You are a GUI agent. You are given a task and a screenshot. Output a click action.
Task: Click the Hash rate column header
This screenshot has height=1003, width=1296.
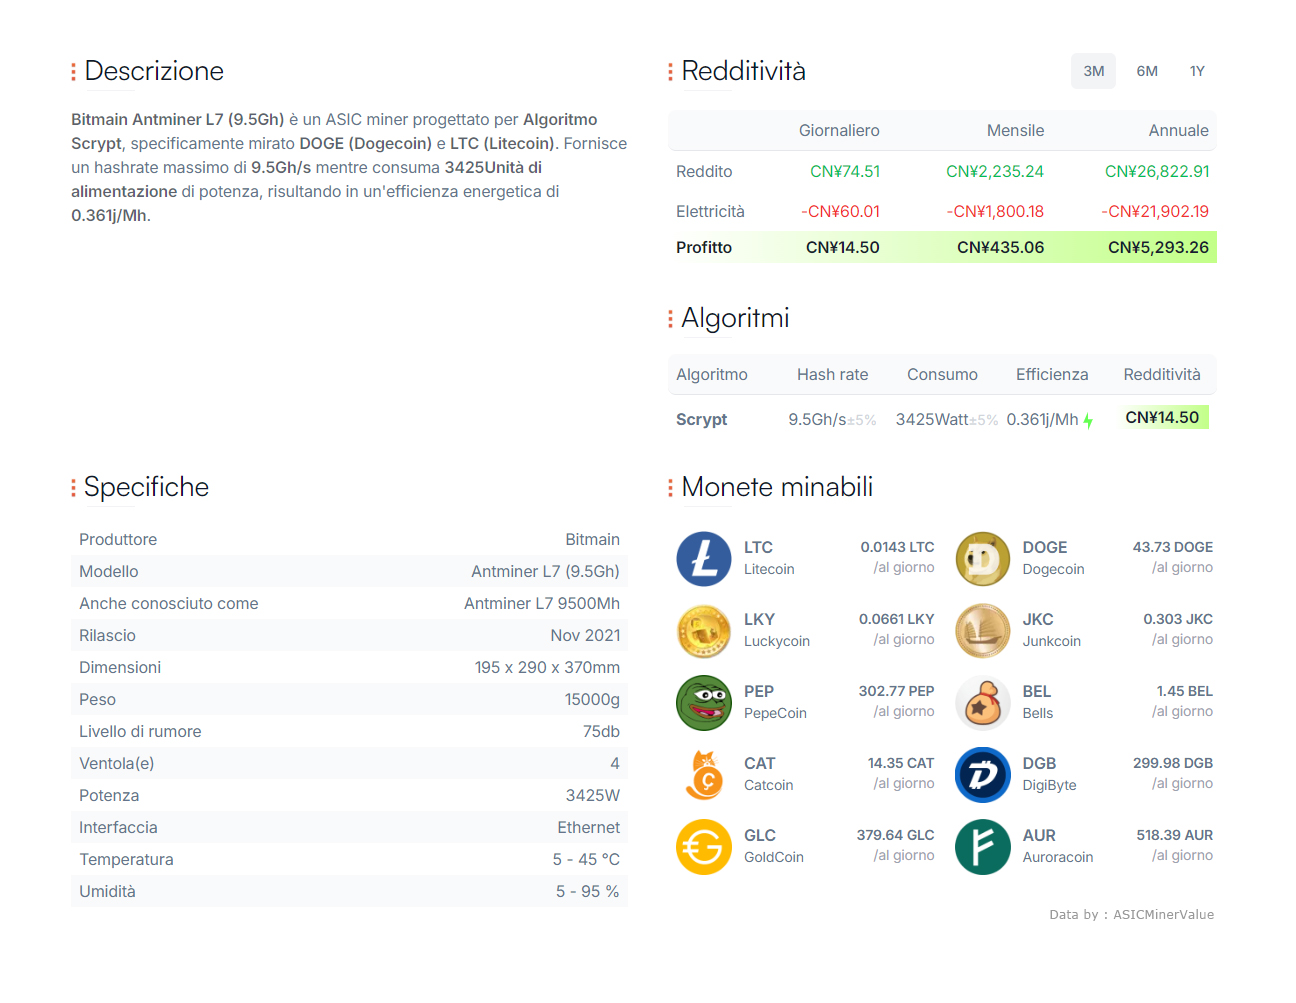[x=832, y=374]
